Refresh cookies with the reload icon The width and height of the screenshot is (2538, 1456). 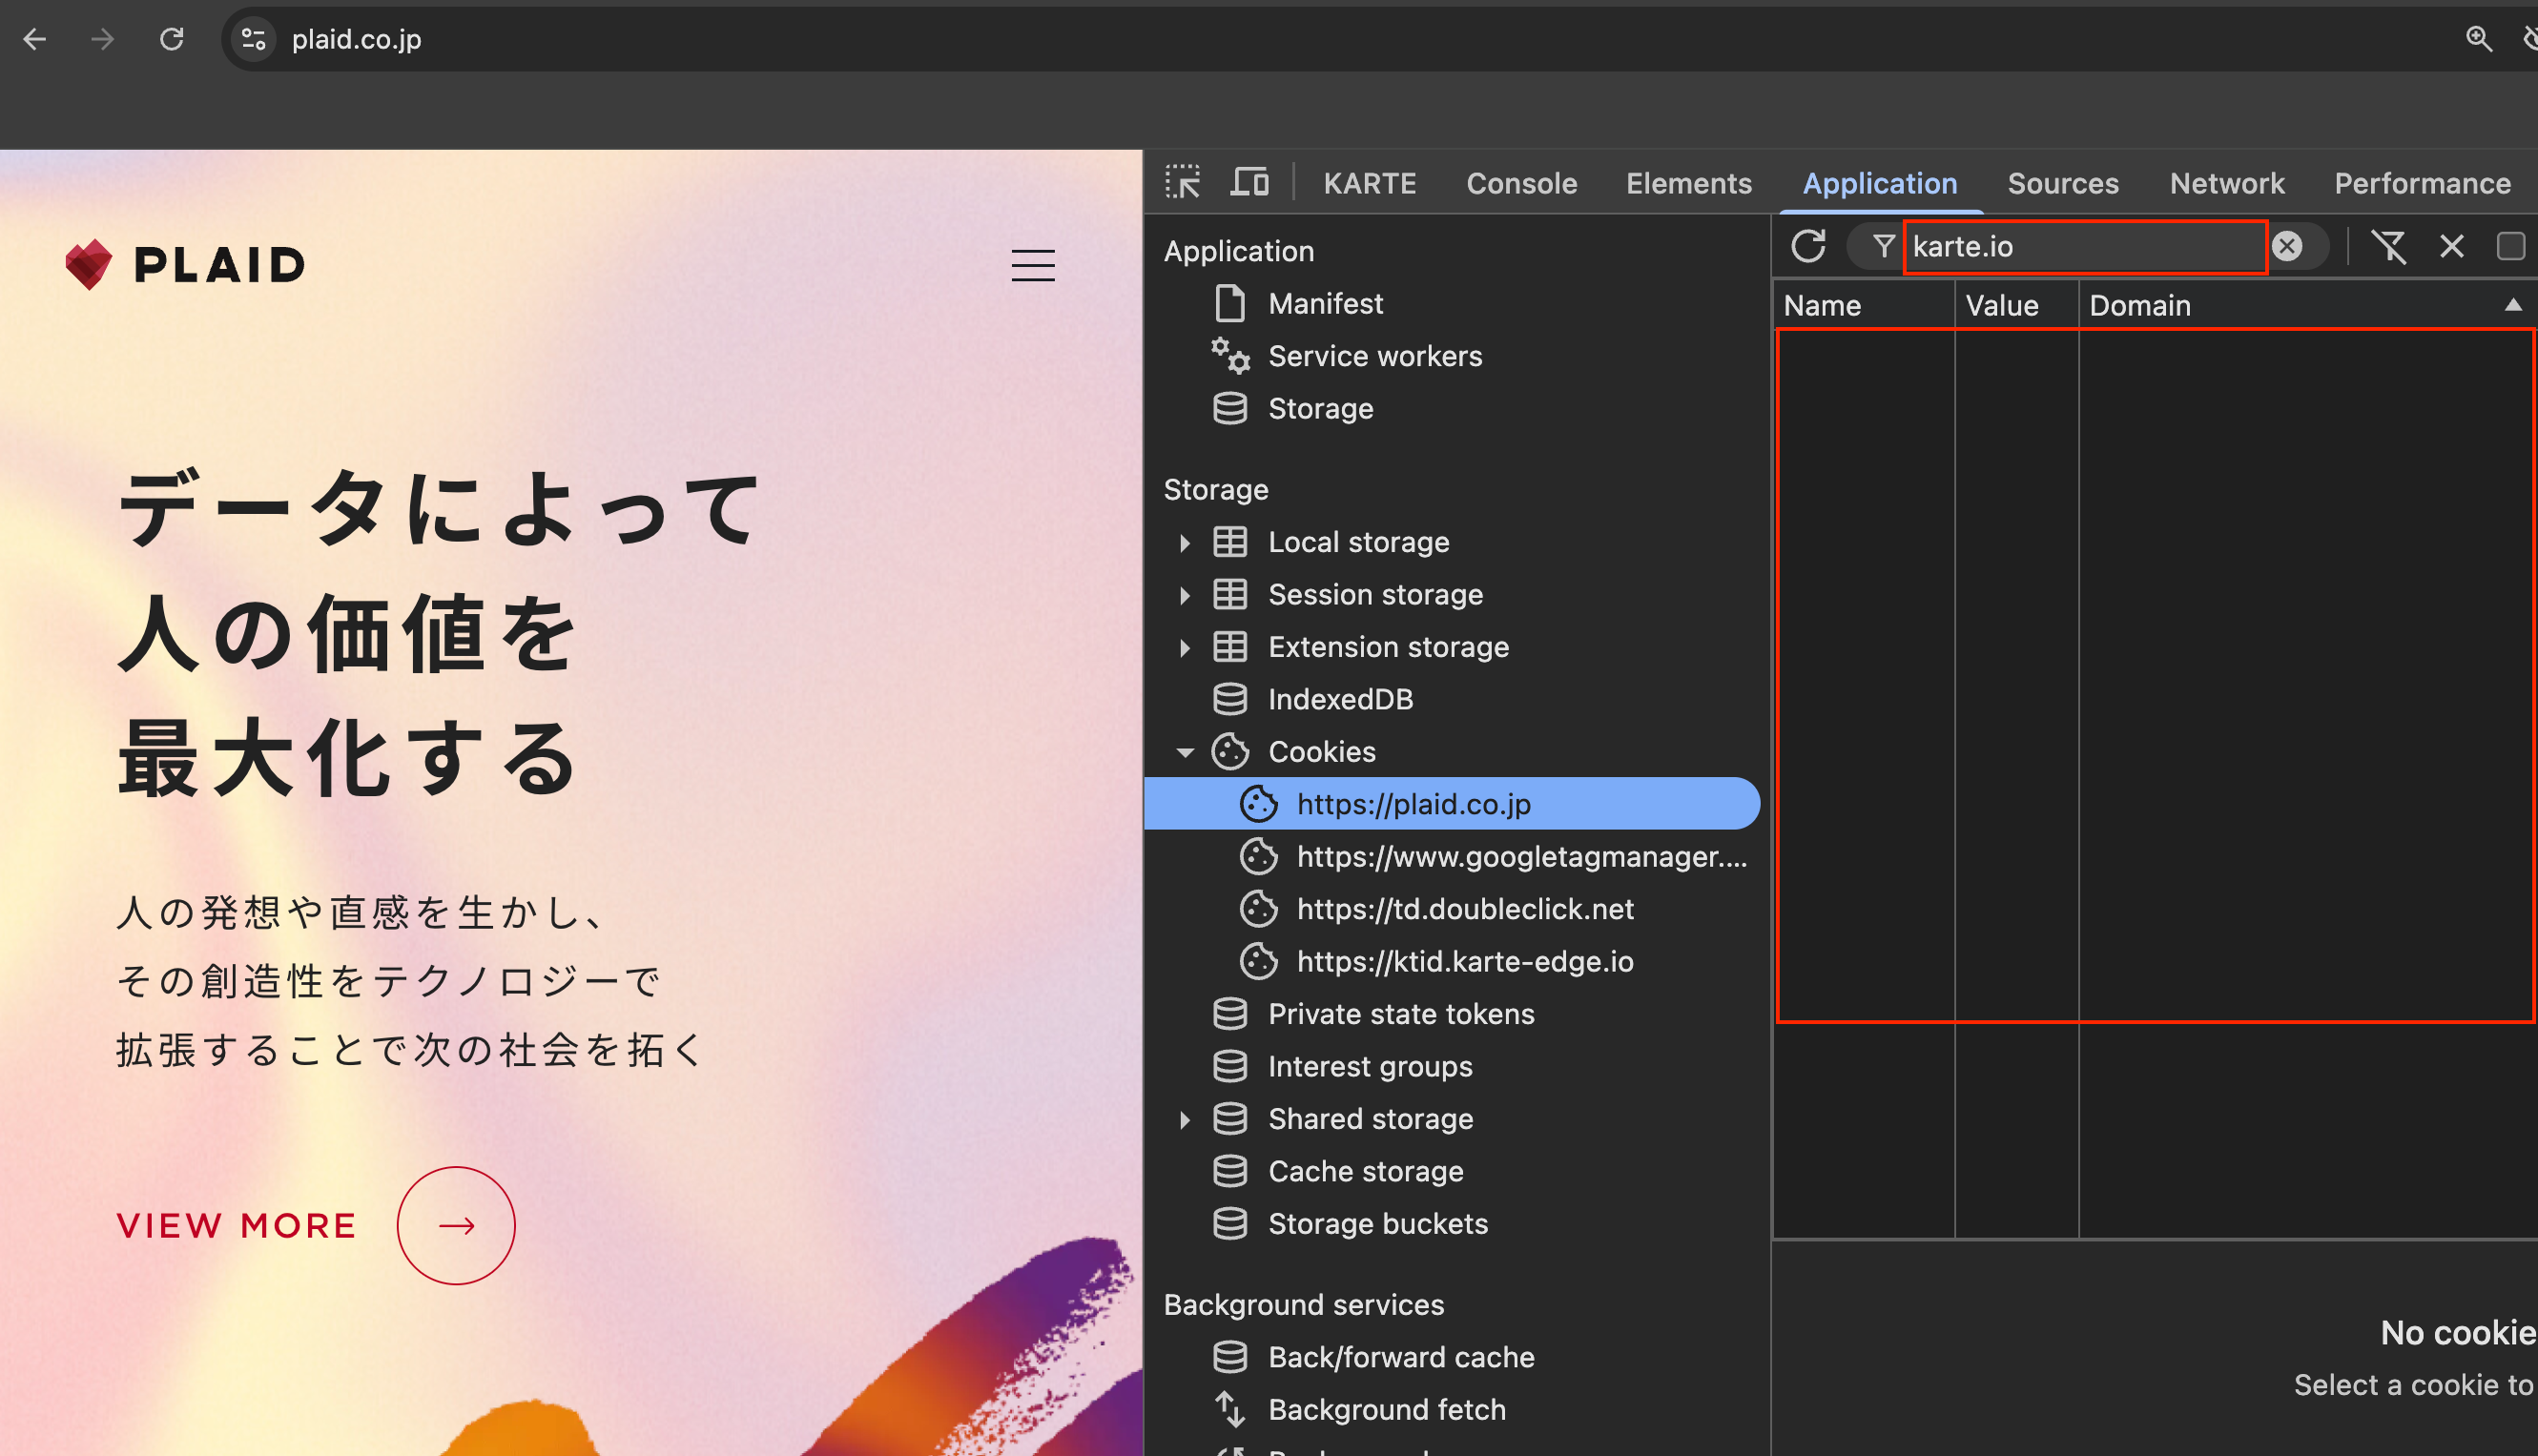(1808, 246)
